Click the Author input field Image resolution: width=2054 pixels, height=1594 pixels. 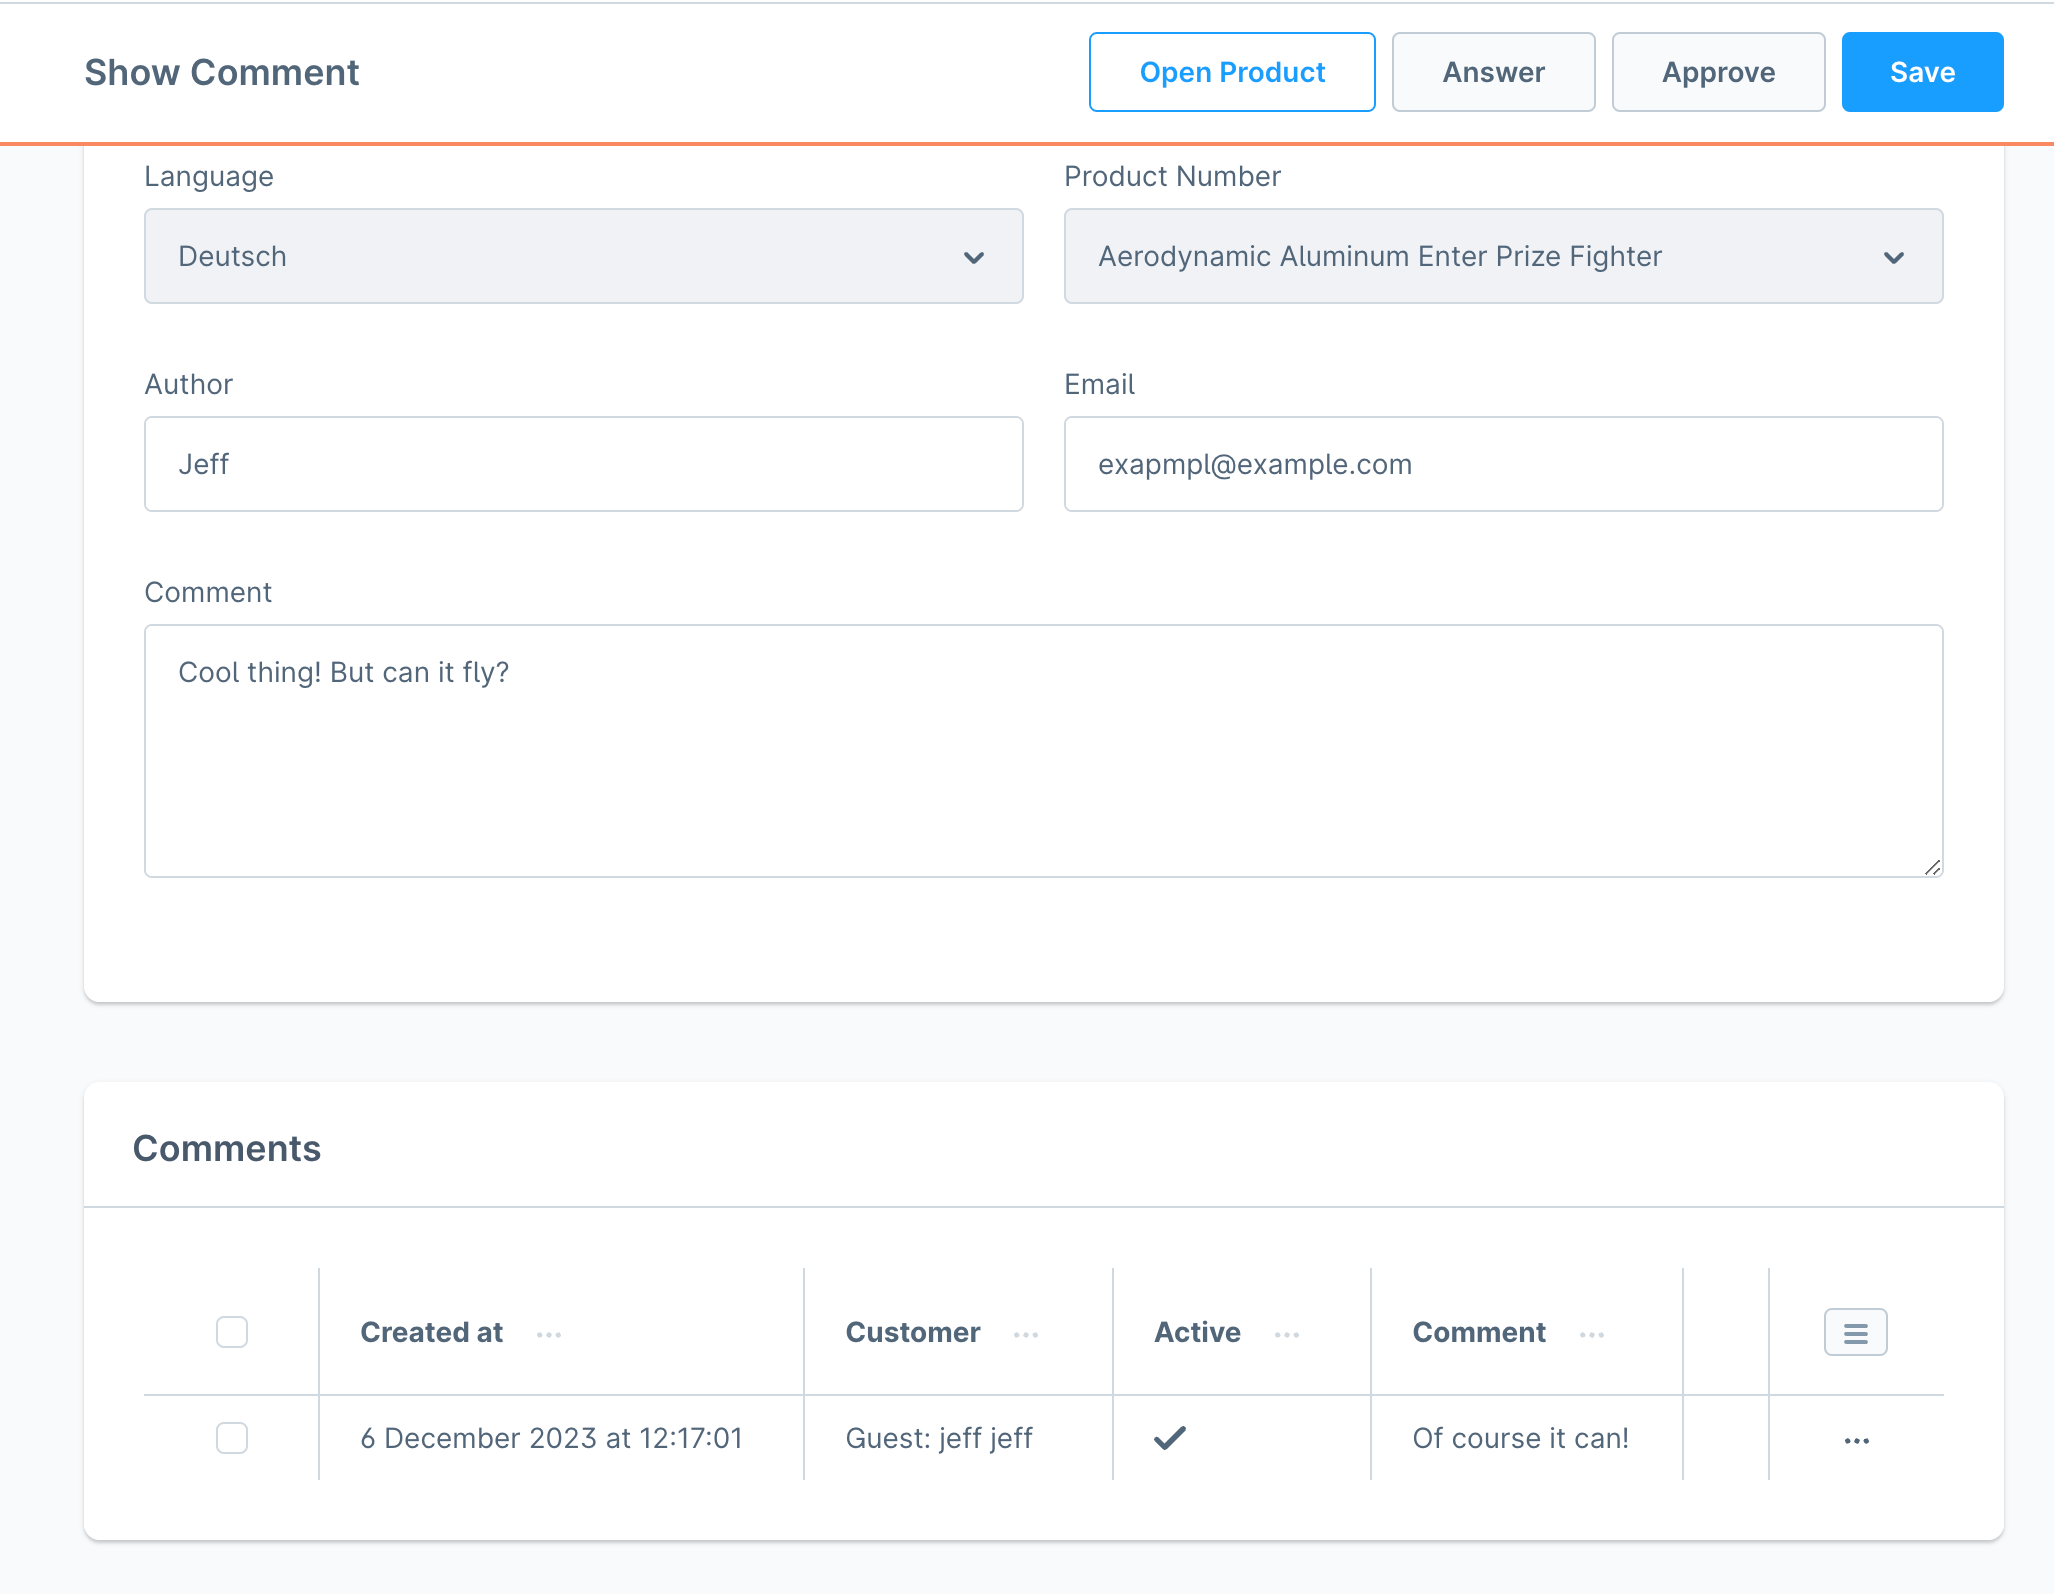coord(584,464)
